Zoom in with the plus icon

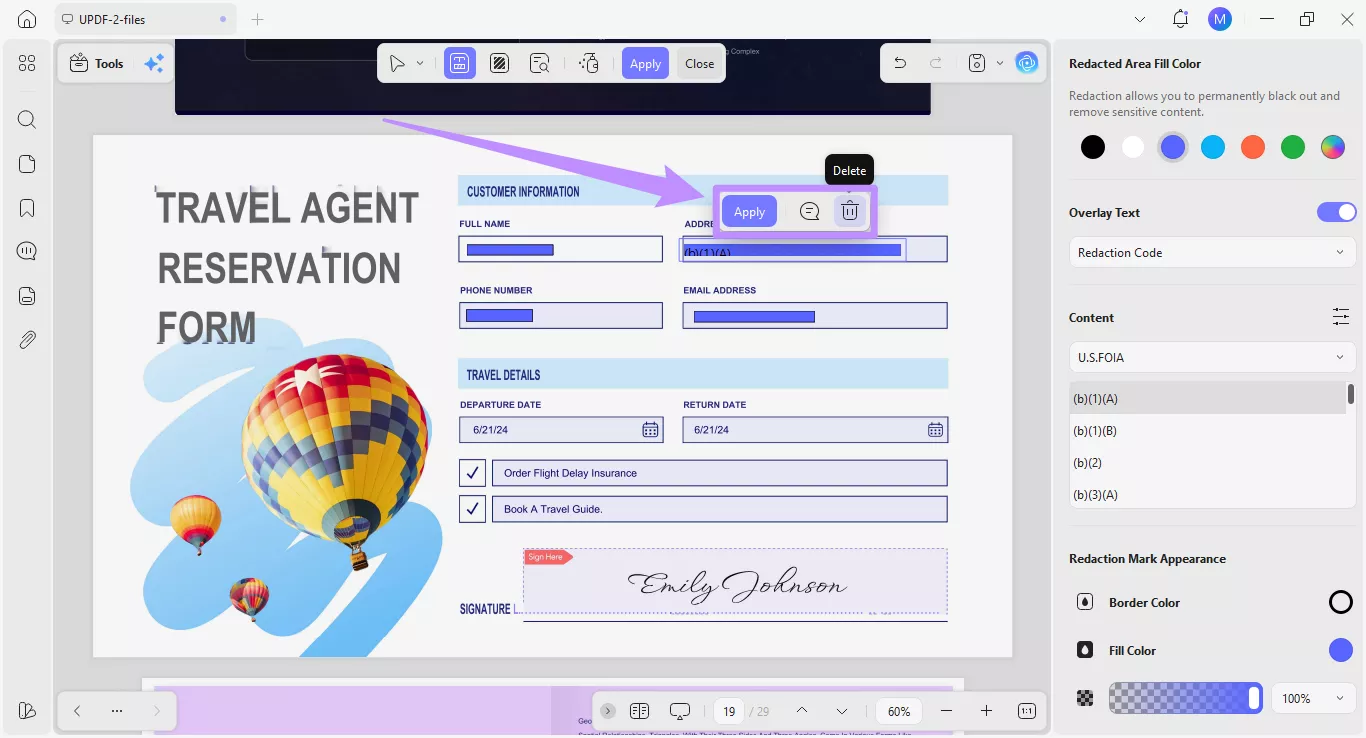pyautogui.click(x=986, y=711)
